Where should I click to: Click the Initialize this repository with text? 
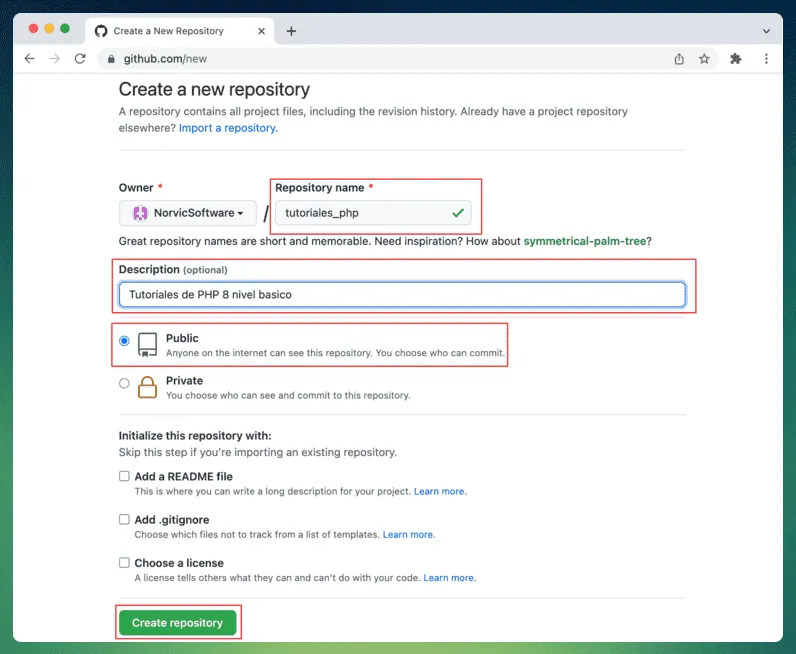click(195, 436)
